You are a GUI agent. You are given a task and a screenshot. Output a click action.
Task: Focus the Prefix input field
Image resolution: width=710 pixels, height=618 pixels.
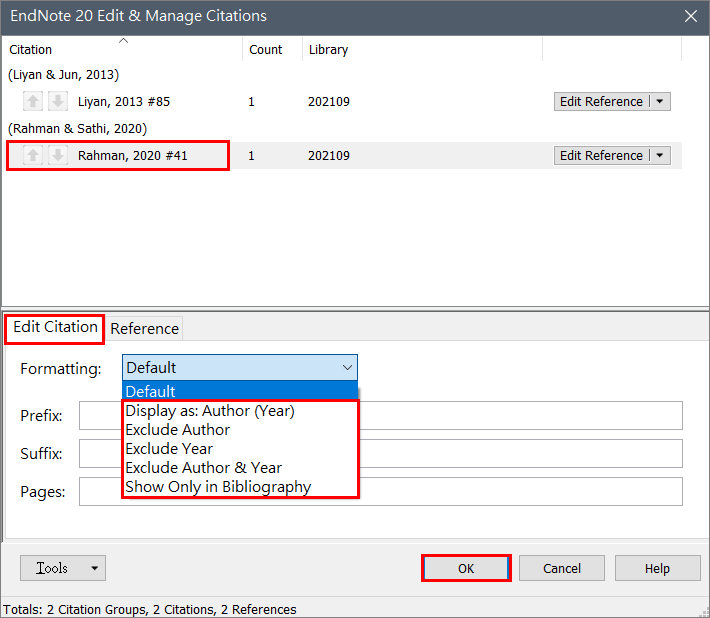tap(380, 416)
